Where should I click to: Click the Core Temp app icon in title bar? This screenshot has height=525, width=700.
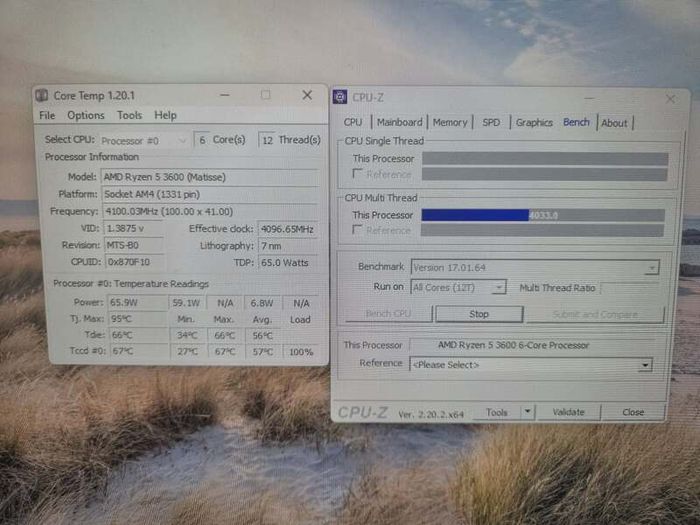pos(42,95)
